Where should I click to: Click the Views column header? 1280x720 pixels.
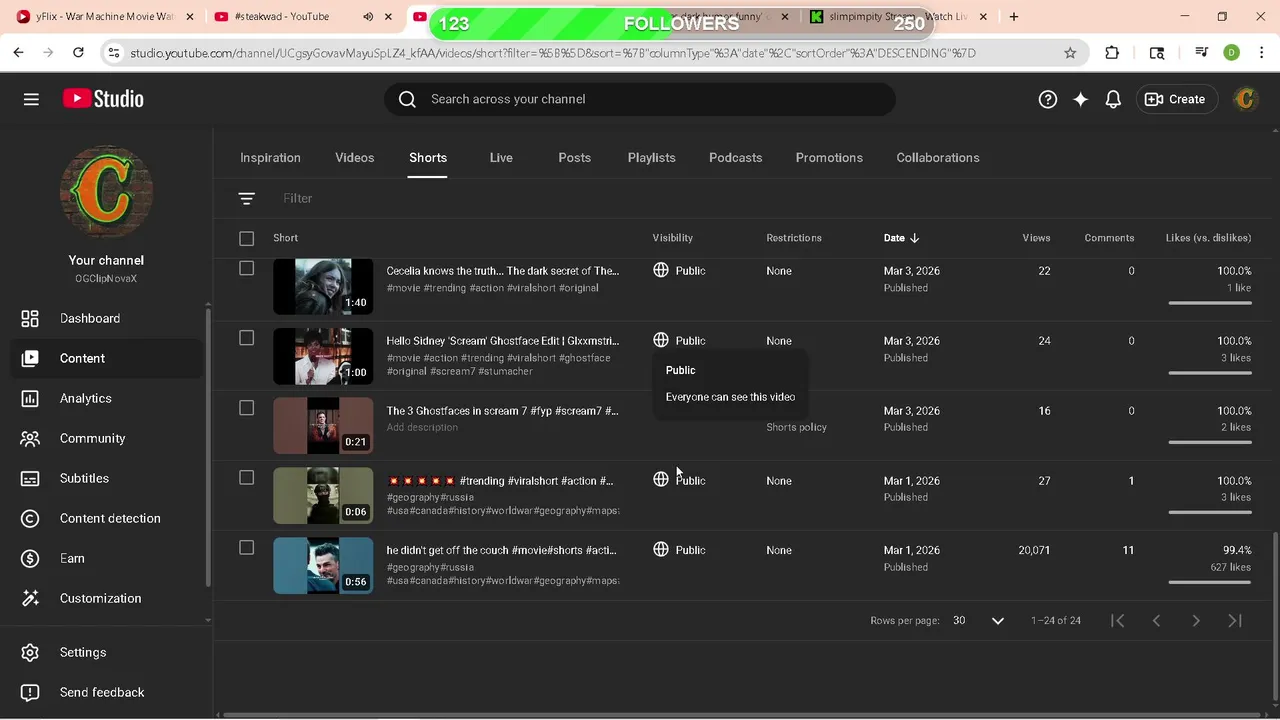[x=1036, y=238]
